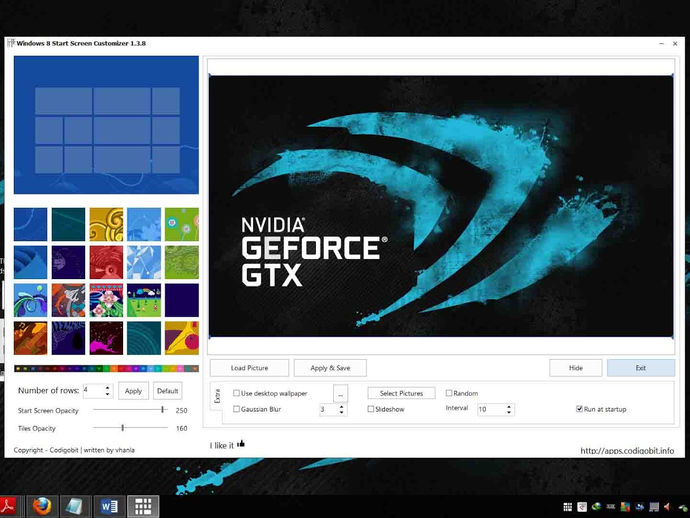Select the rainbow landscape thumbnail
This screenshot has width=690, height=518.
tap(144, 300)
